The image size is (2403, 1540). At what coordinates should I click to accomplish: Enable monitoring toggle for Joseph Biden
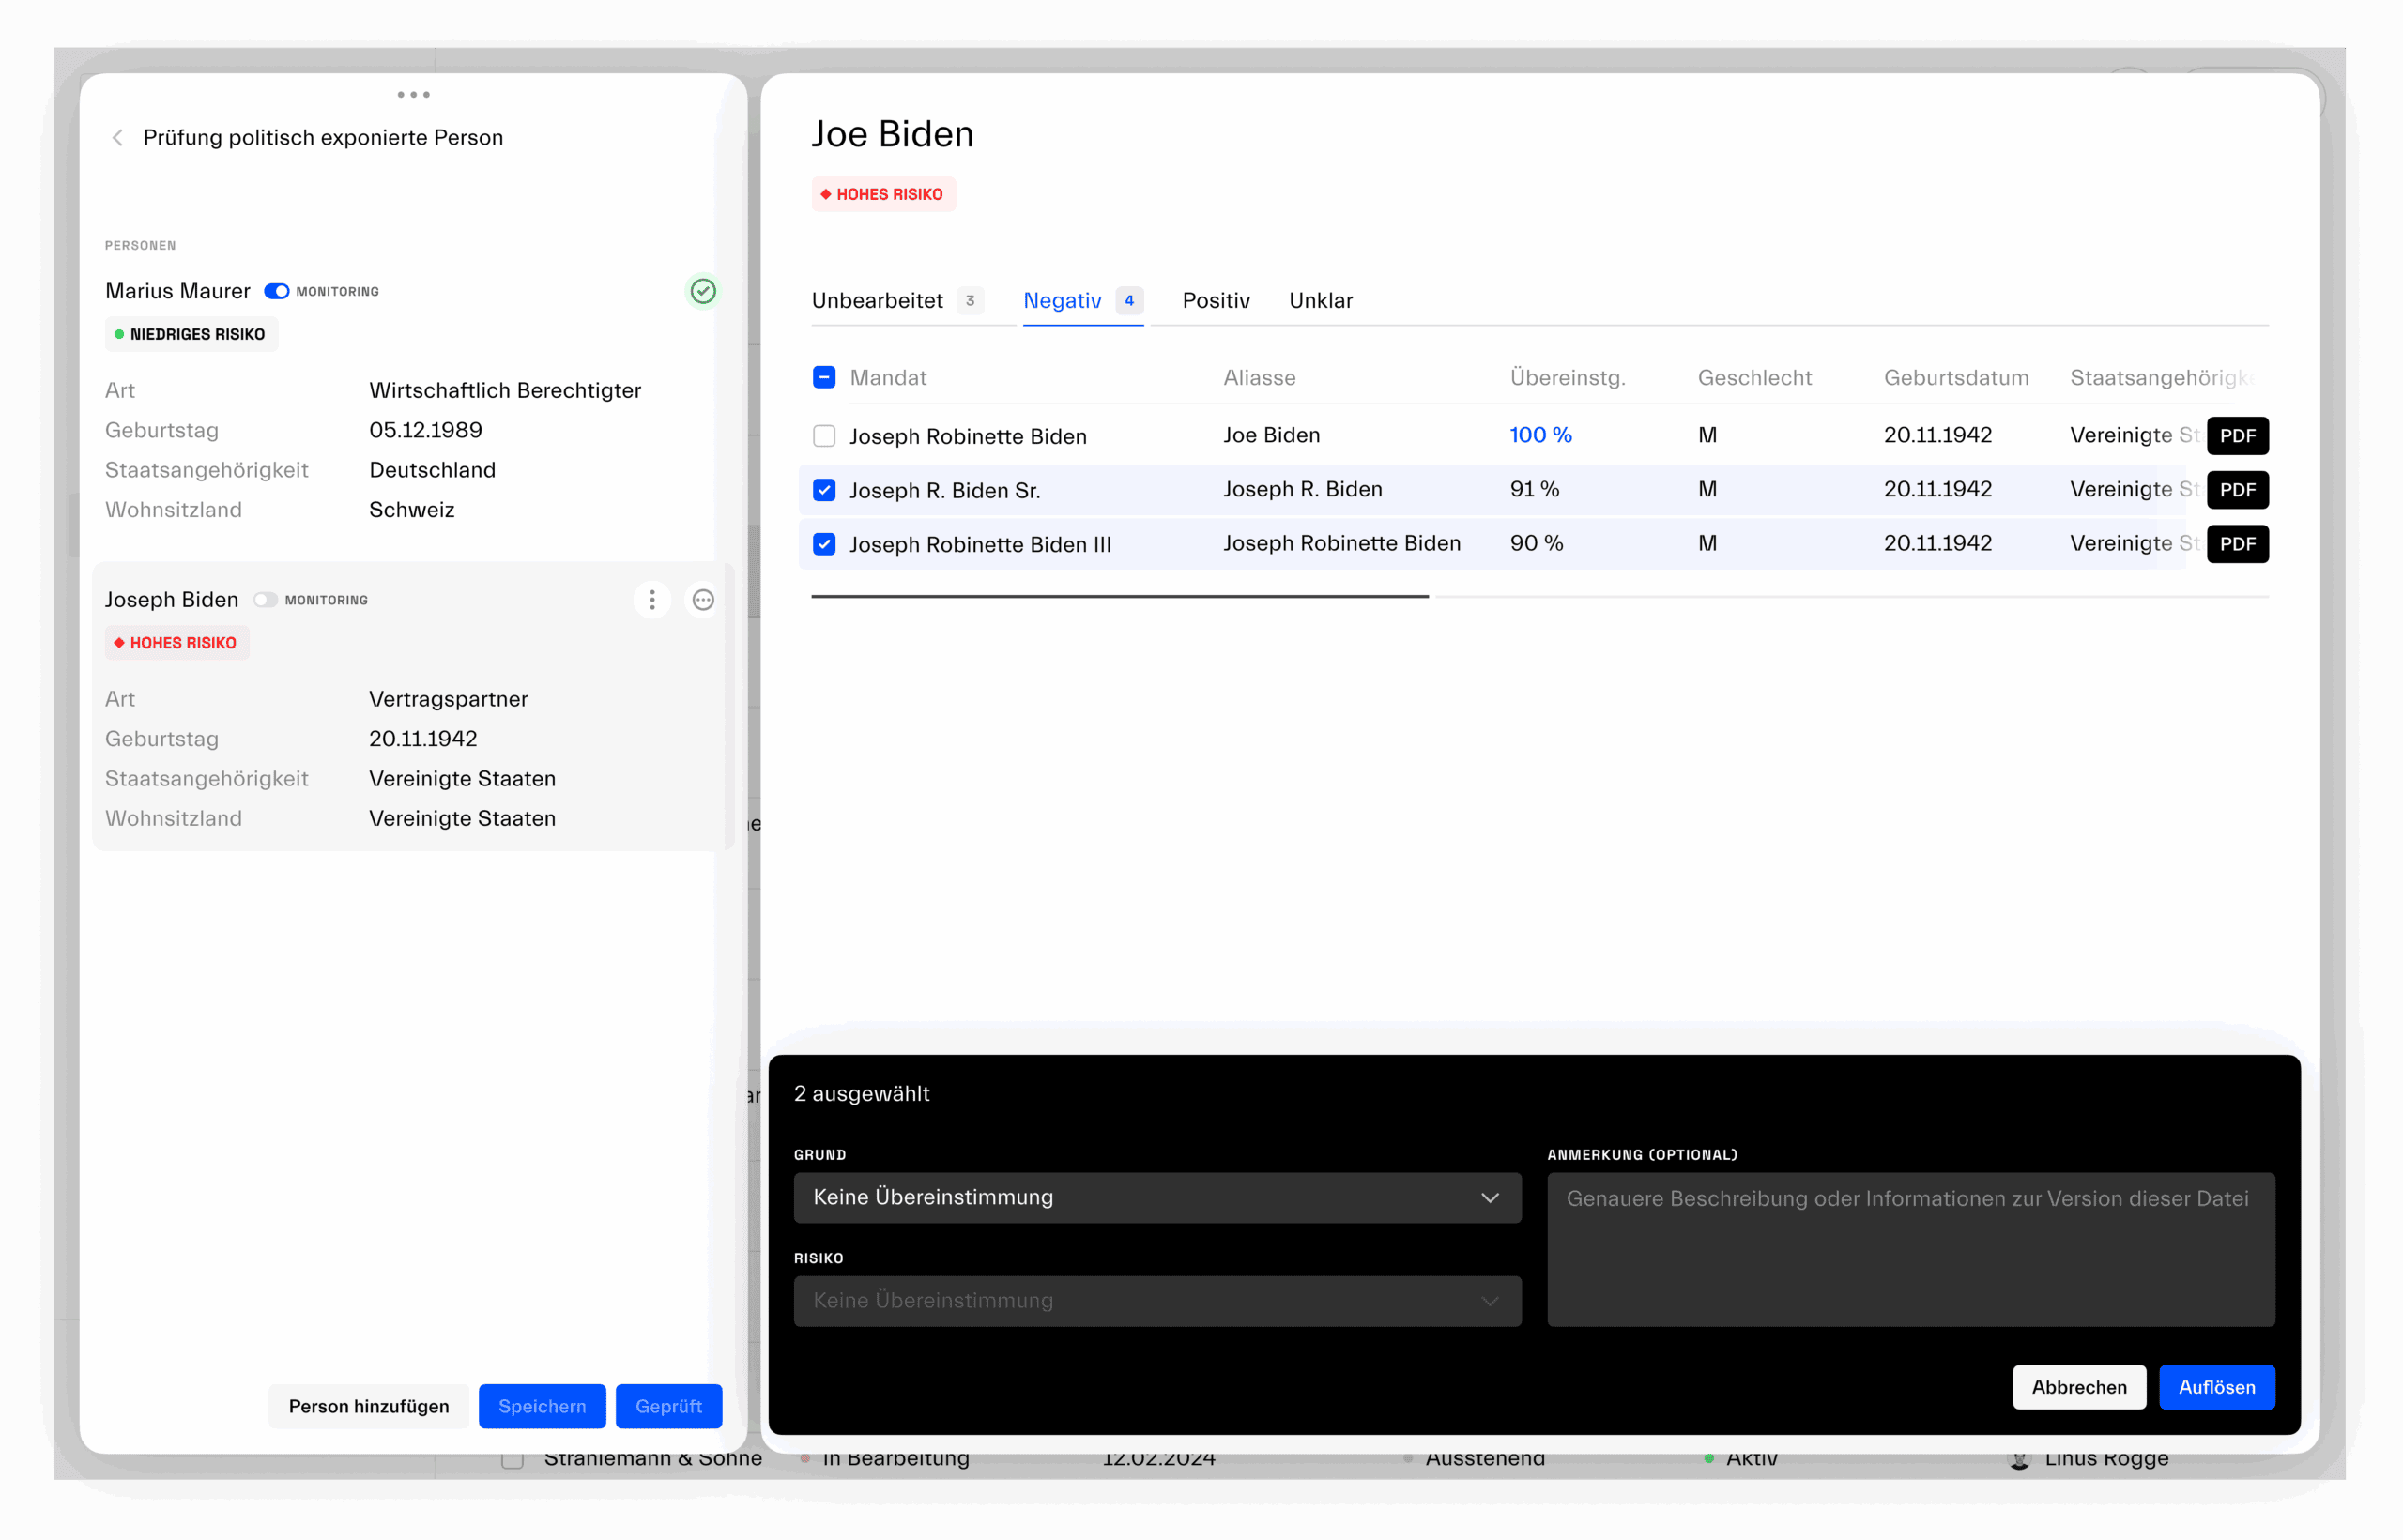[x=265, y=600]
